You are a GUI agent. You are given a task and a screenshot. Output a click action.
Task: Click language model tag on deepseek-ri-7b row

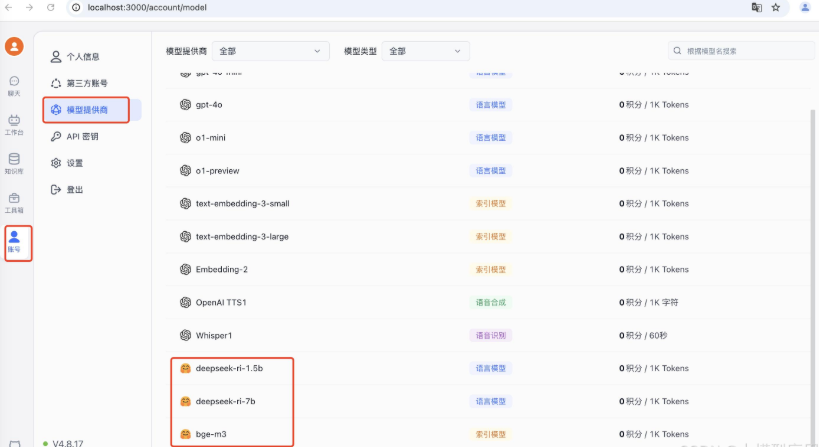click(490, 401)
